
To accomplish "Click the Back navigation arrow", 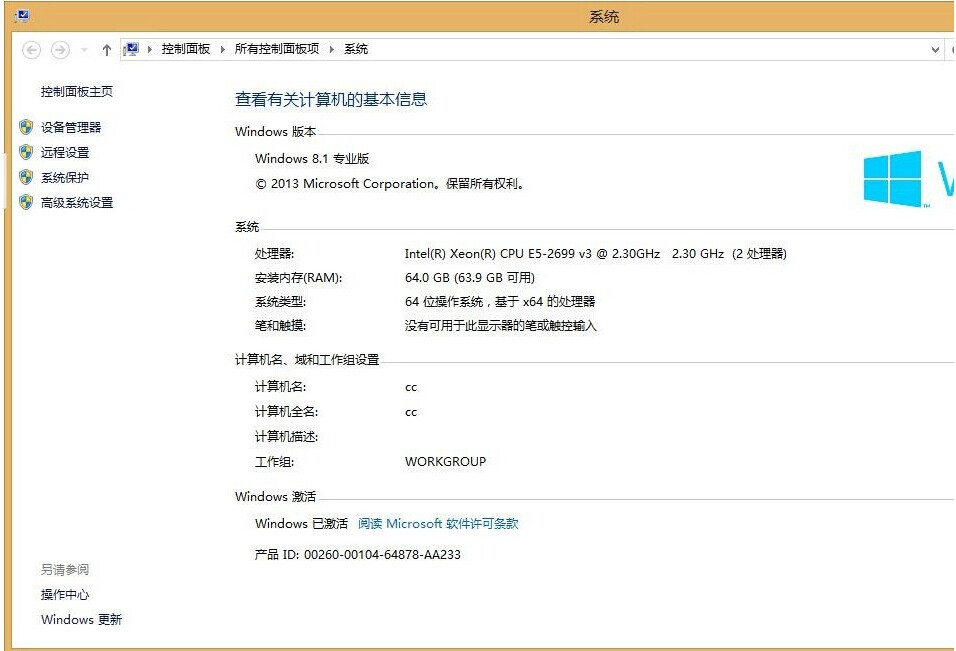I will 32,49.
